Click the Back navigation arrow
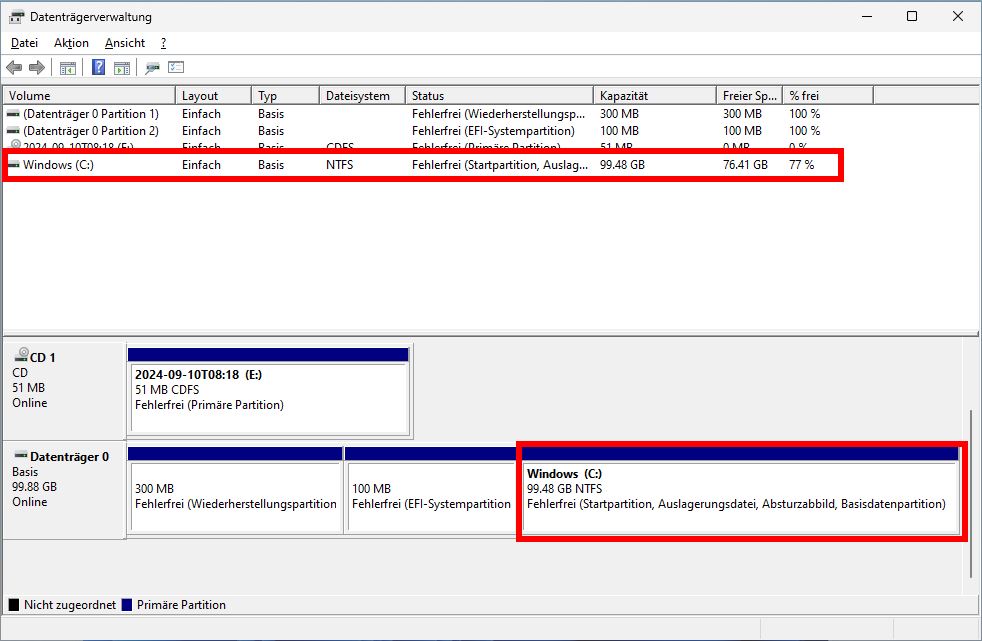The image size is (982, 641). (13, 67)
